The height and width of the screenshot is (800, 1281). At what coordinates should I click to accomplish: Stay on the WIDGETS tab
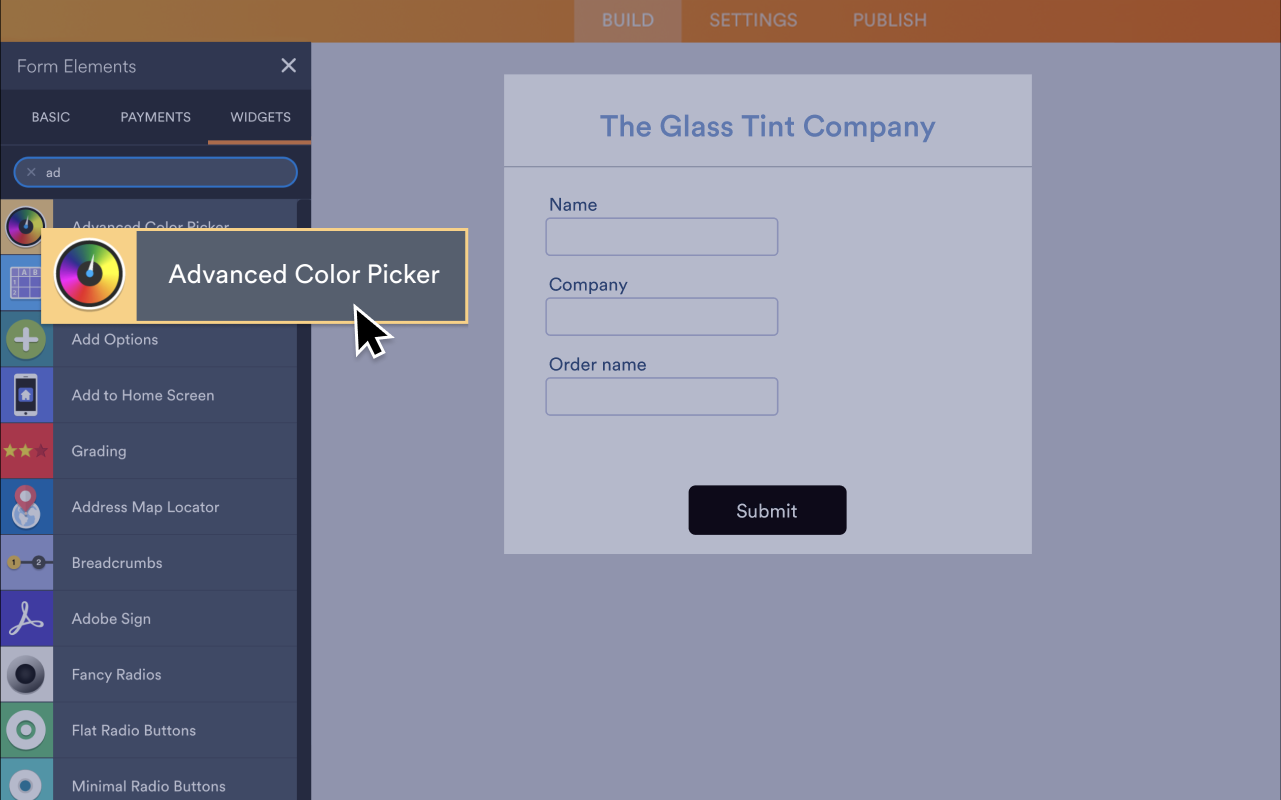[x=259, y=117]
